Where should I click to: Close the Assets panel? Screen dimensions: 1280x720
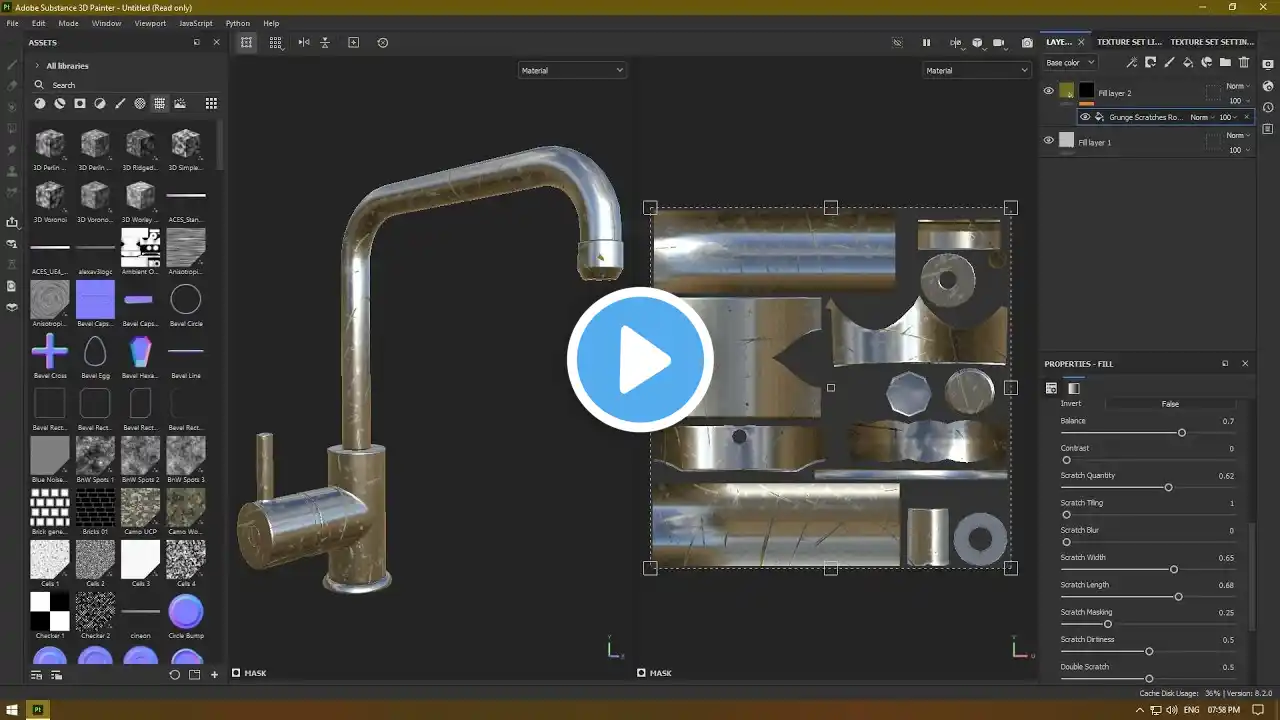pyautogui.click(x=216, y=42)
